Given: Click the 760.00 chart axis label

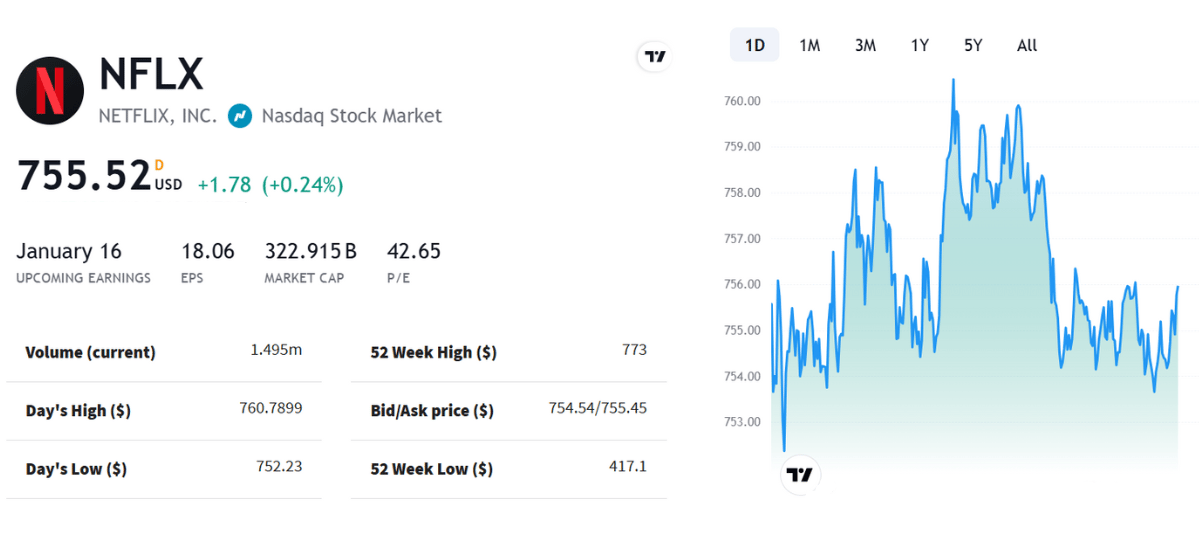Looking at the screenshot, I should pos(742,101).
